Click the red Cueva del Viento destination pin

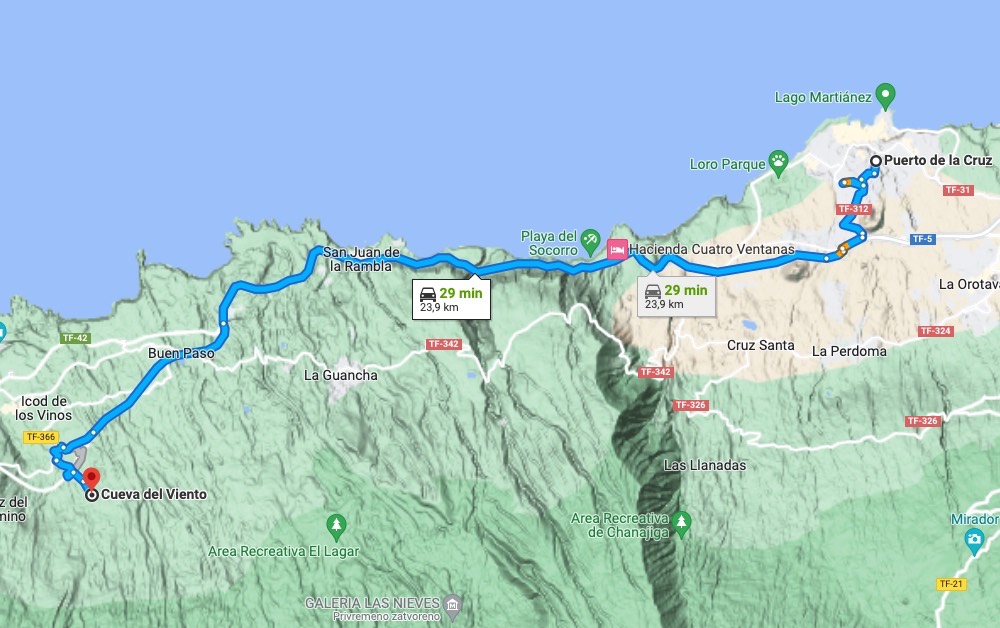coord(92,478)
